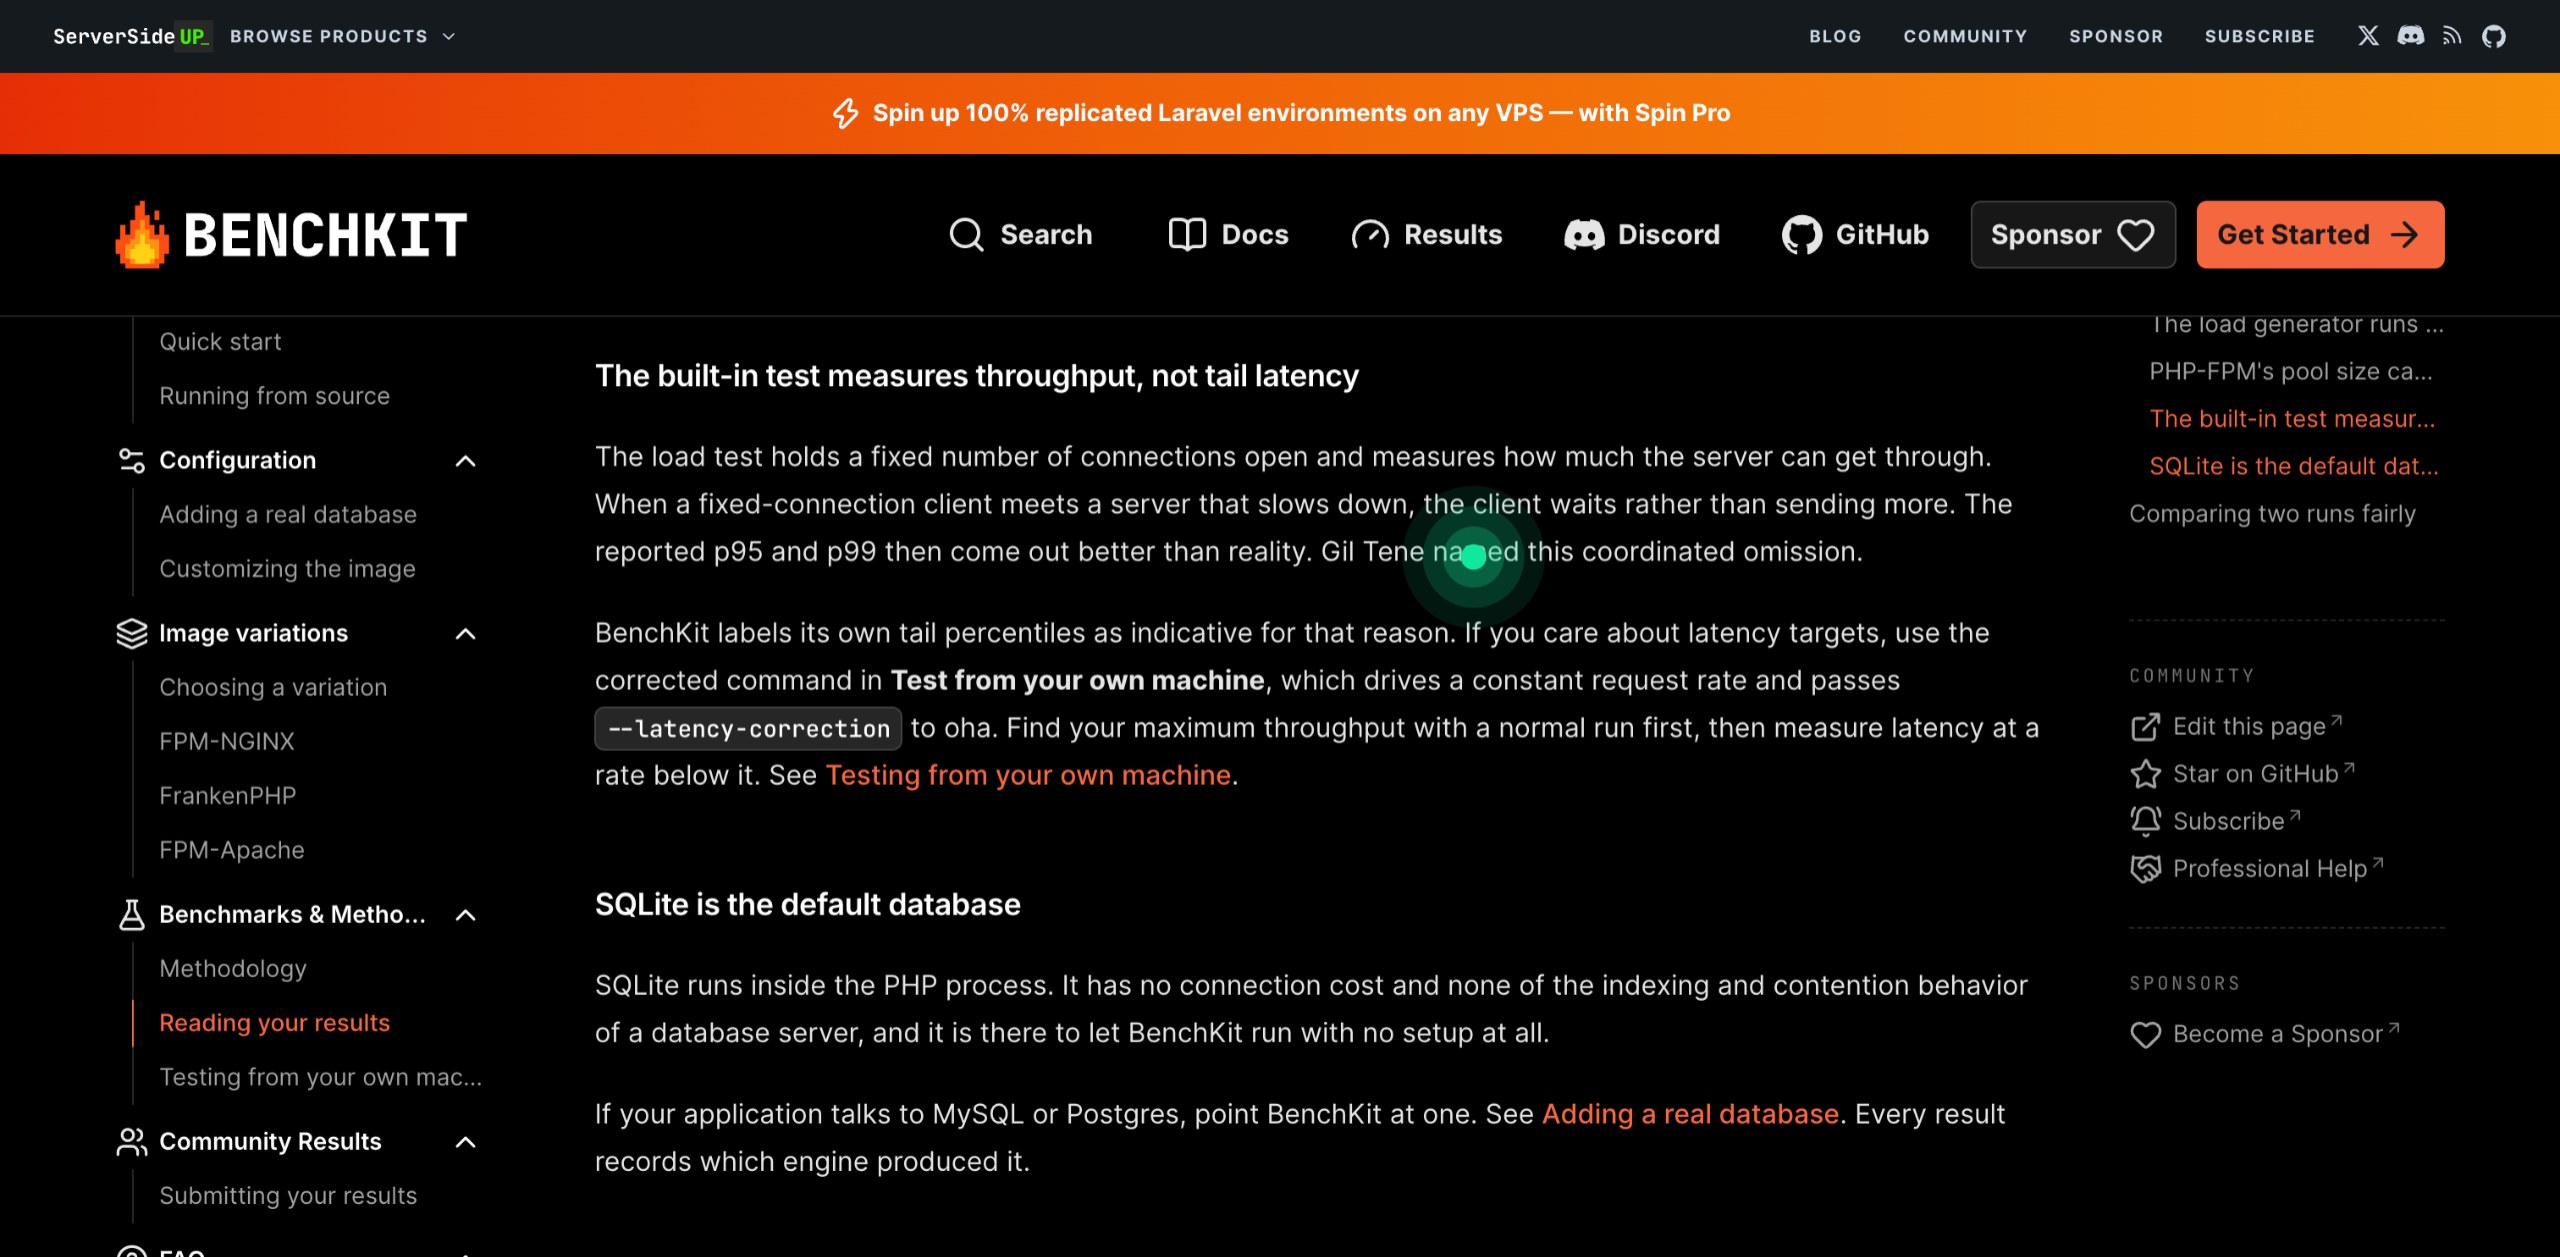Click the magnifier Search icon
Viewport: 2560px width, 1257px height.
click(x=966, y=235)
